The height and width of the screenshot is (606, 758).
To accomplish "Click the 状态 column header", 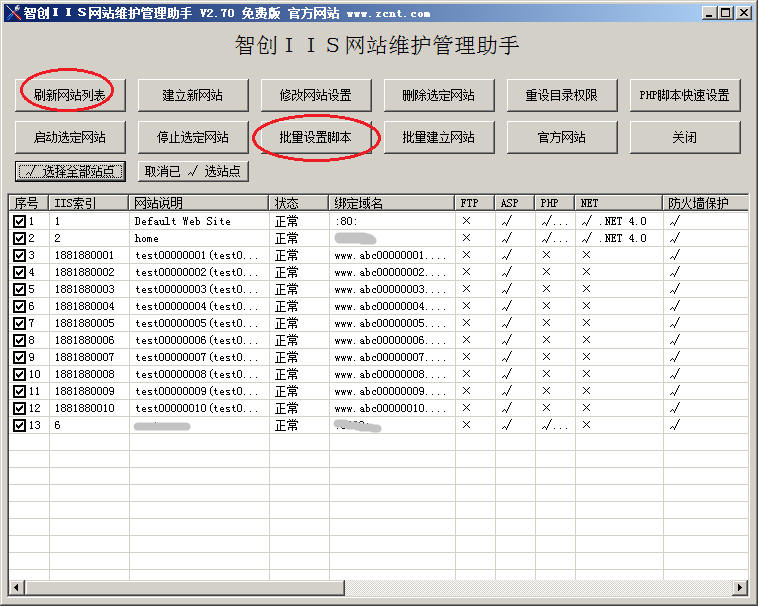I will tap(299, 203).
